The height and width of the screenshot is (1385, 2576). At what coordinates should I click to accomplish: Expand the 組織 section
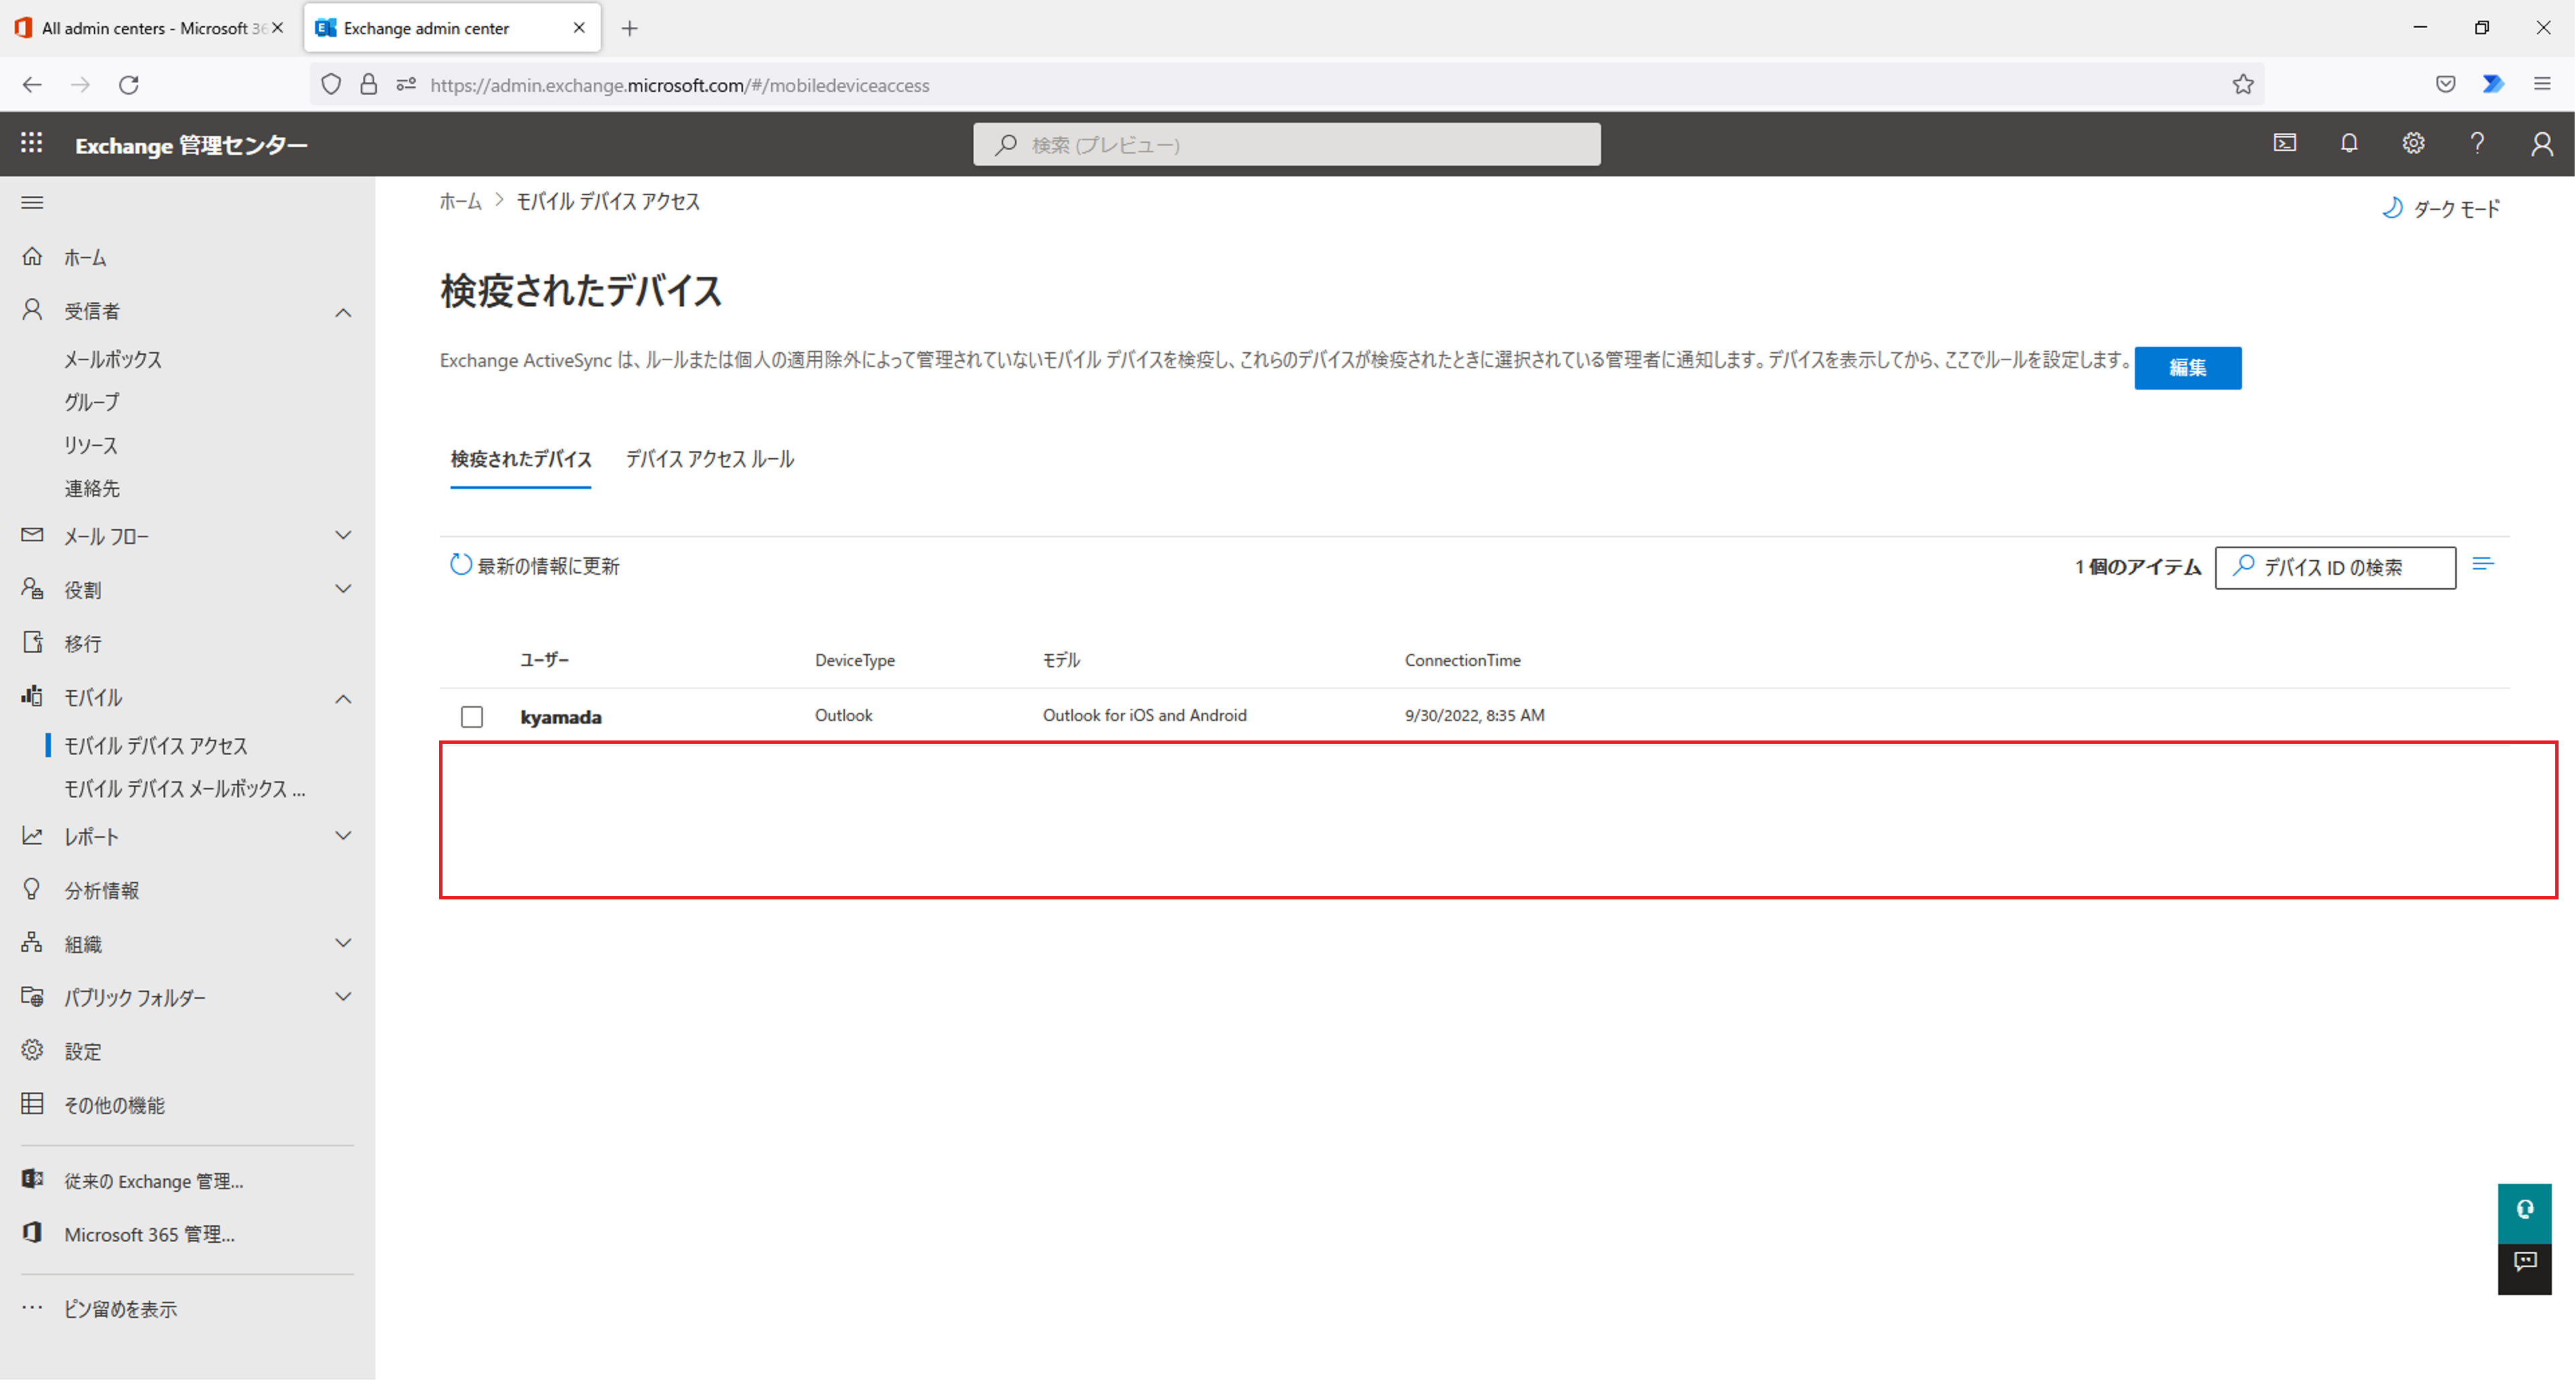pyautogui.click(x=343, y=943)
